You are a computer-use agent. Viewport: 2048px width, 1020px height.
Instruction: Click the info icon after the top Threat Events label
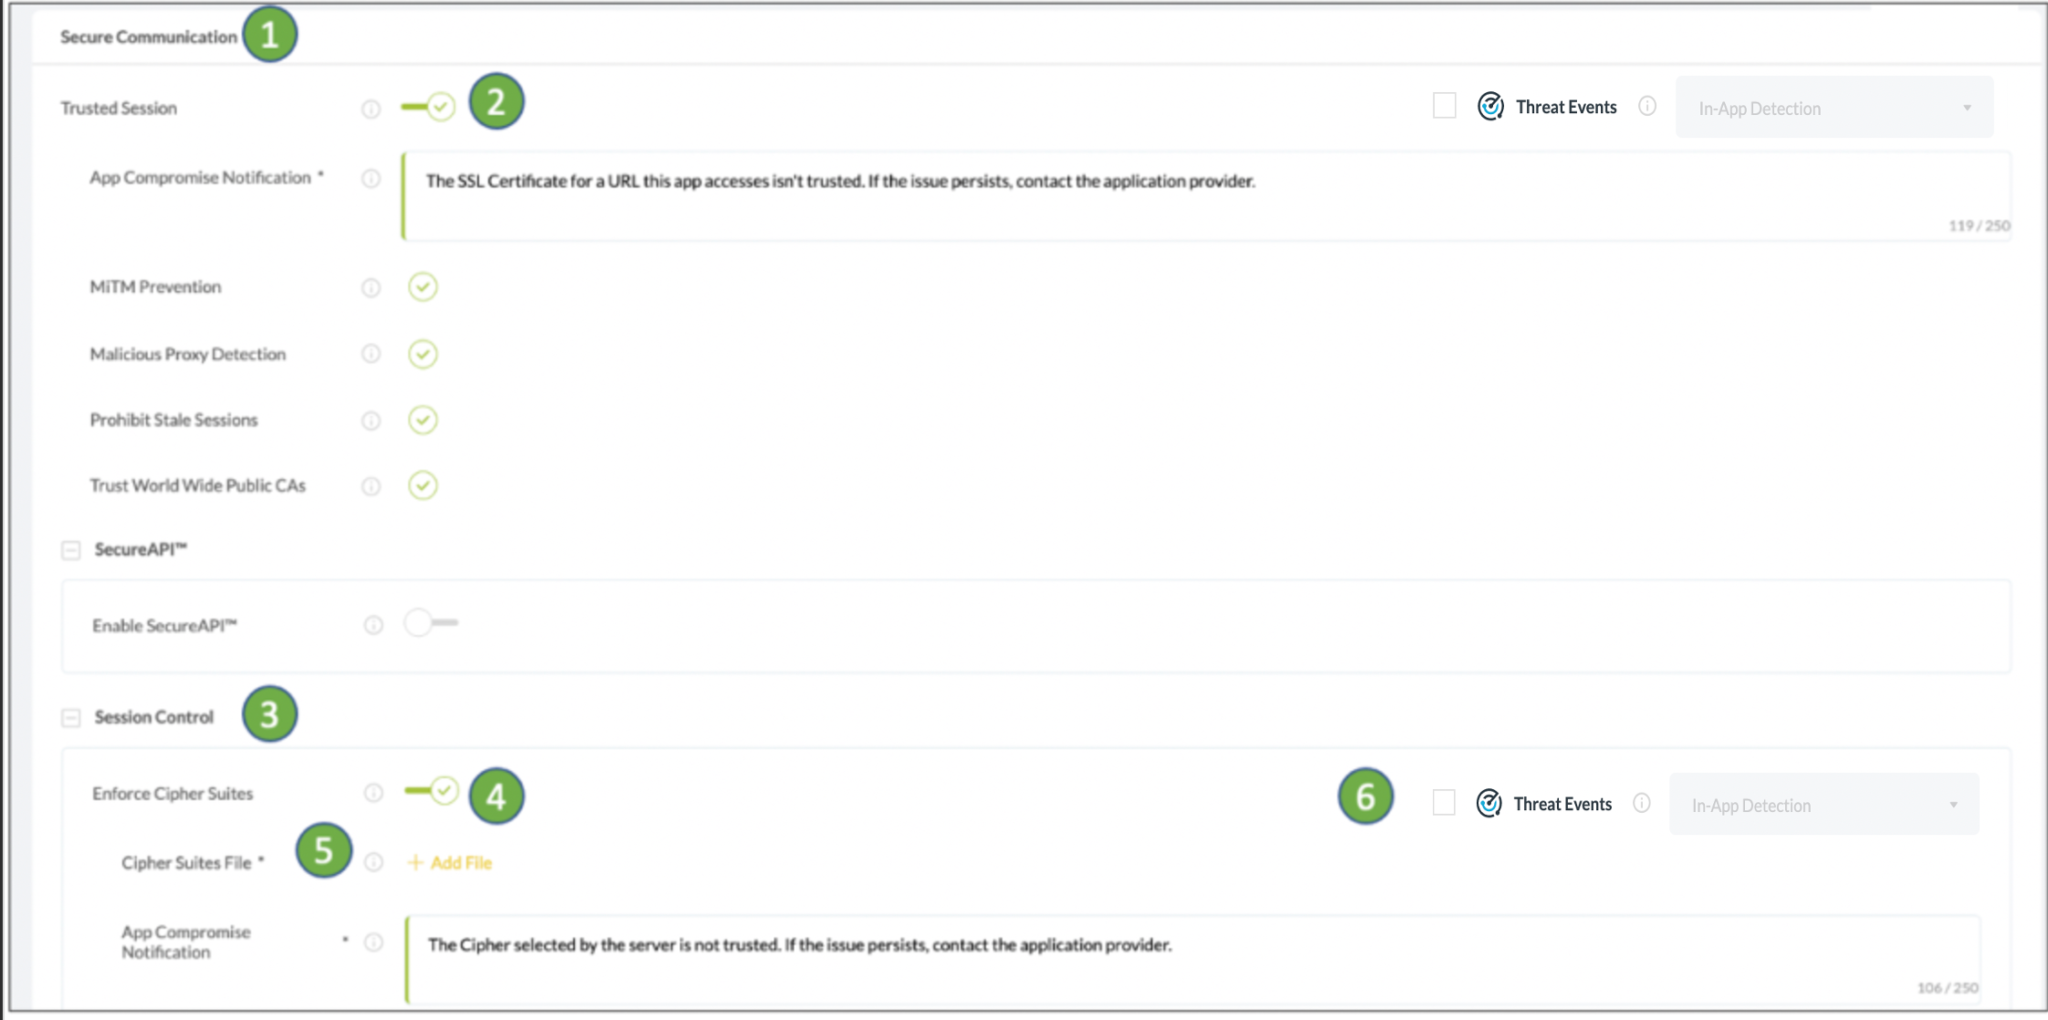(x=1647, y=106)
